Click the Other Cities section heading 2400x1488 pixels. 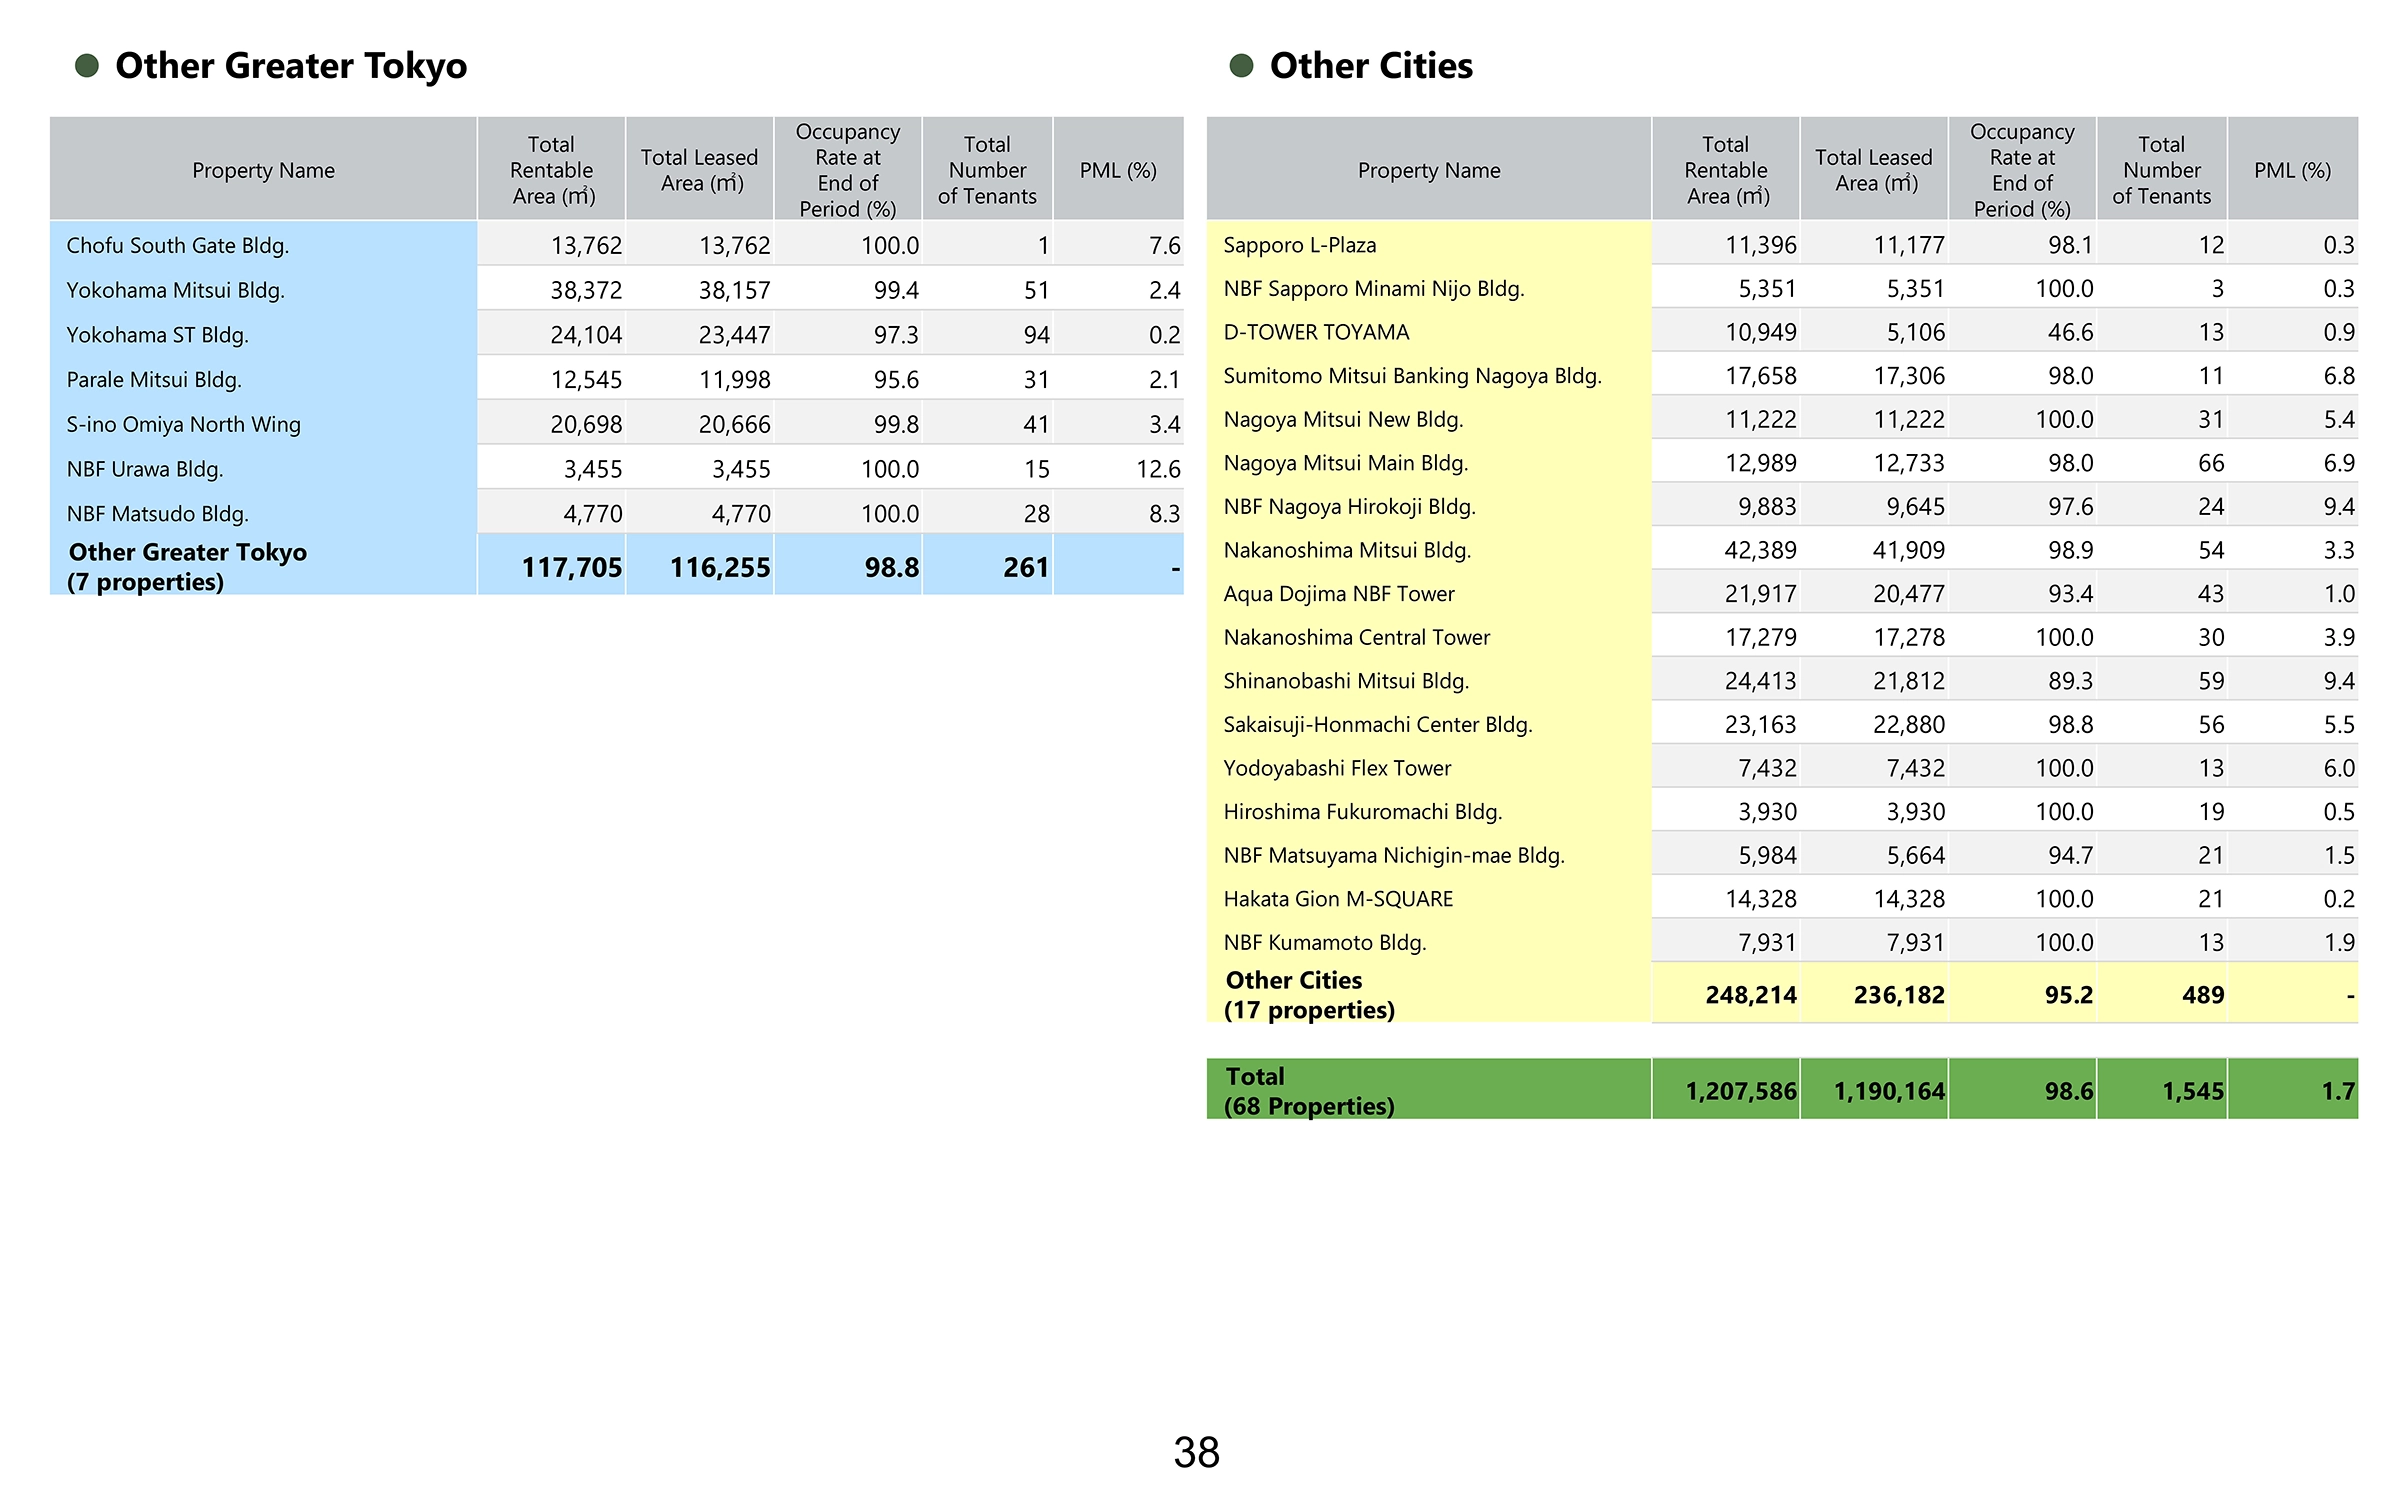(x=1370, y=66)
